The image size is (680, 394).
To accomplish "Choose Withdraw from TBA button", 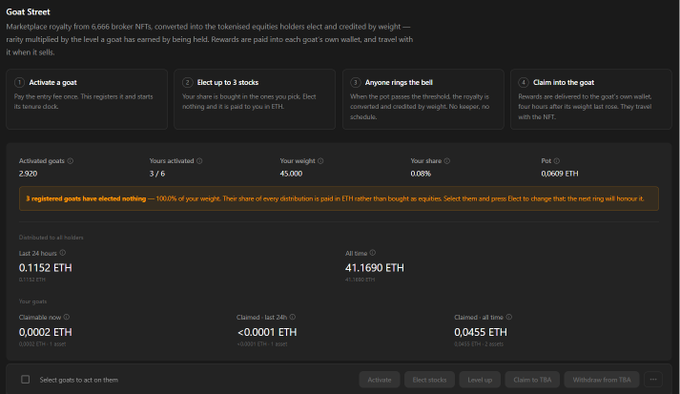I will pos(602,380).
